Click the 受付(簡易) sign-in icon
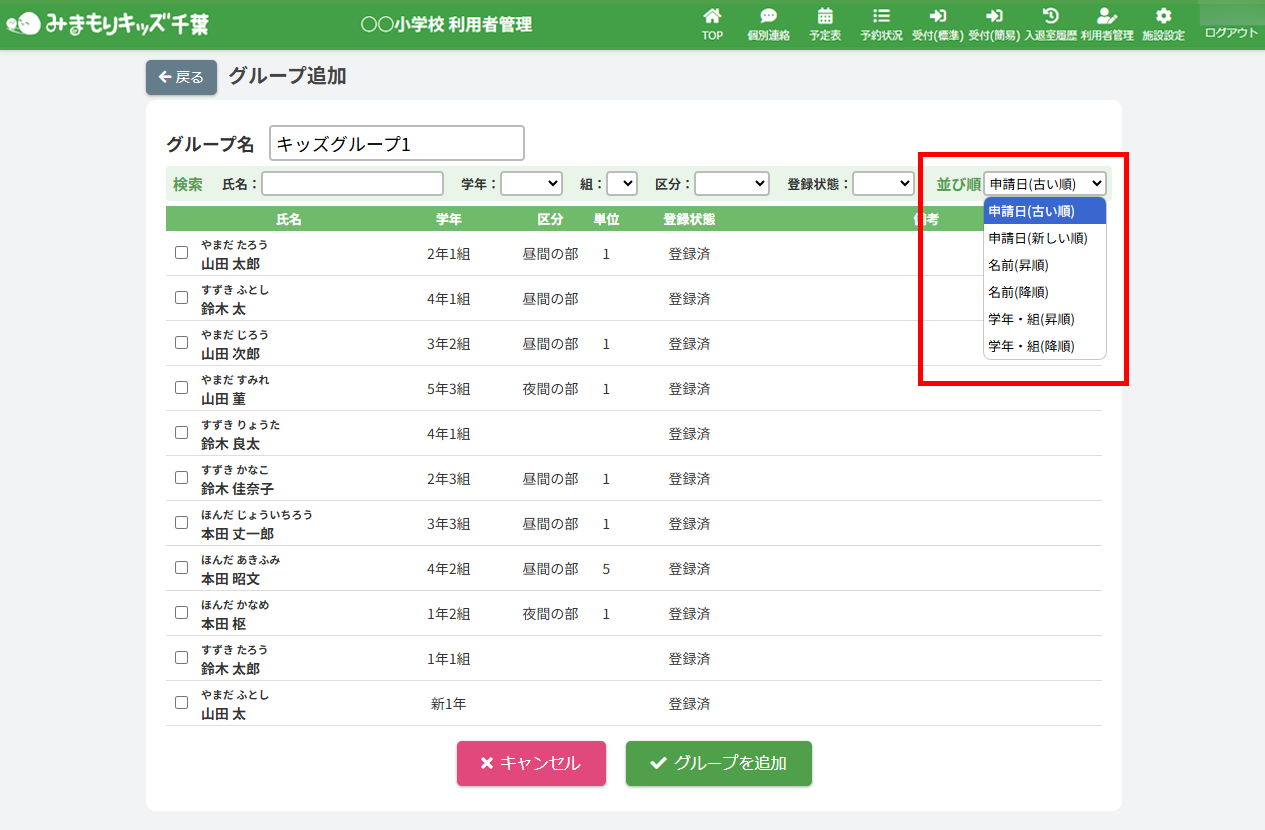The width and height of the screenshot is (1265, 830). click(994, 16)
